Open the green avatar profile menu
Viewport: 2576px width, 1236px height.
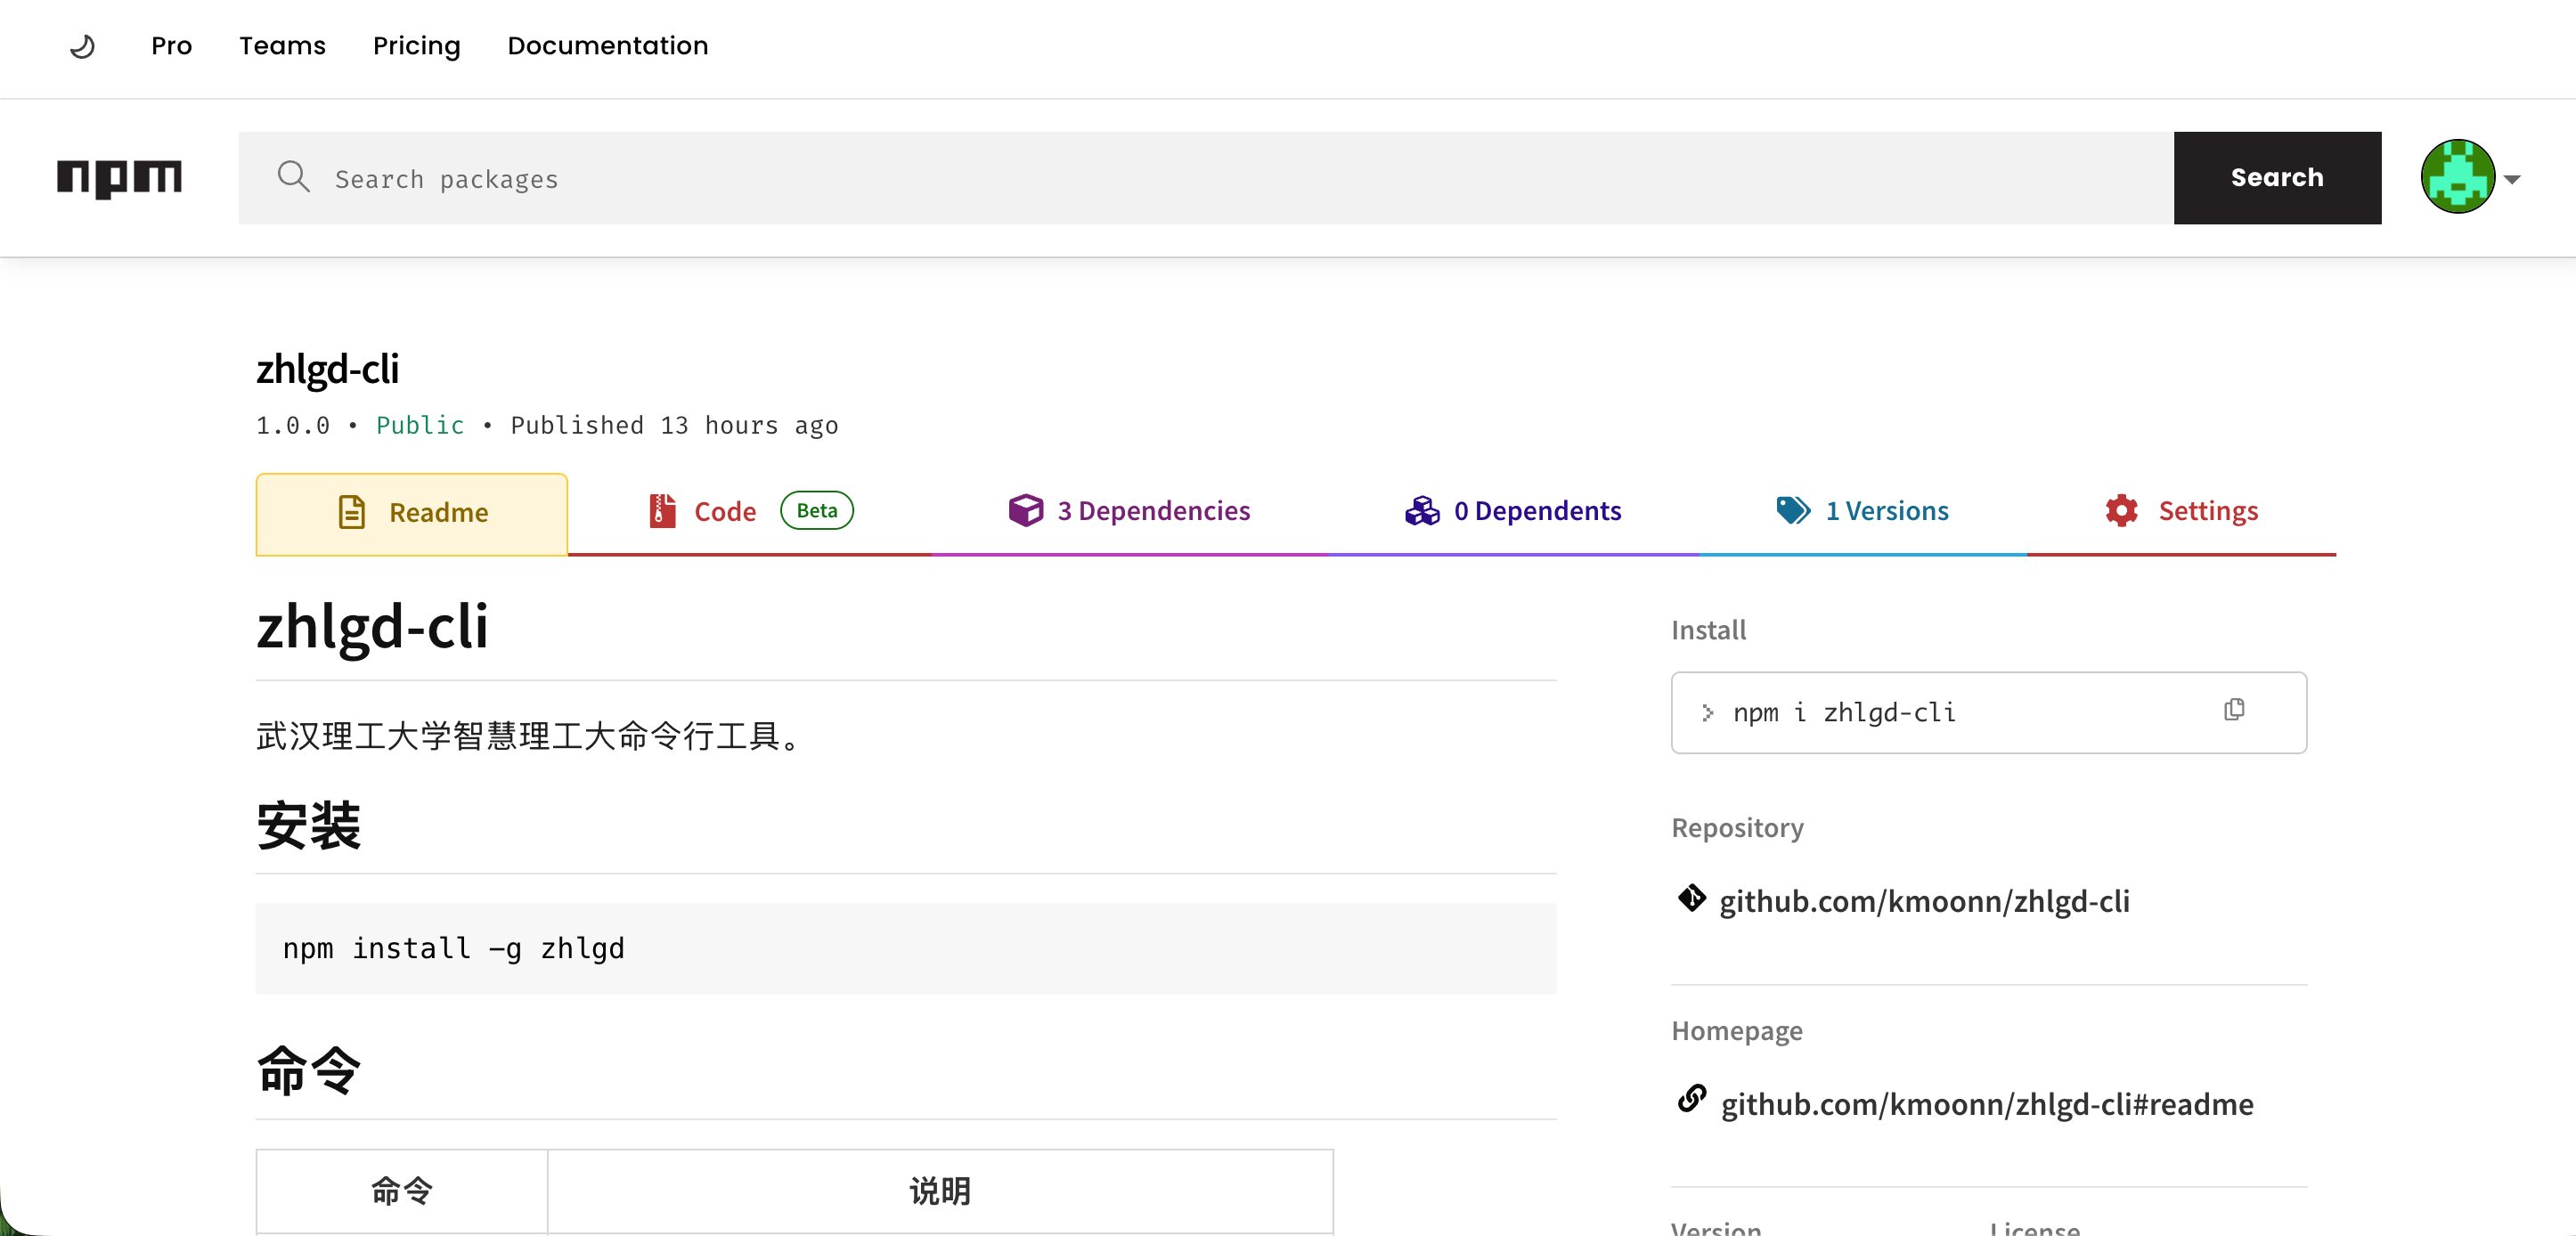tap(2457, 177)
